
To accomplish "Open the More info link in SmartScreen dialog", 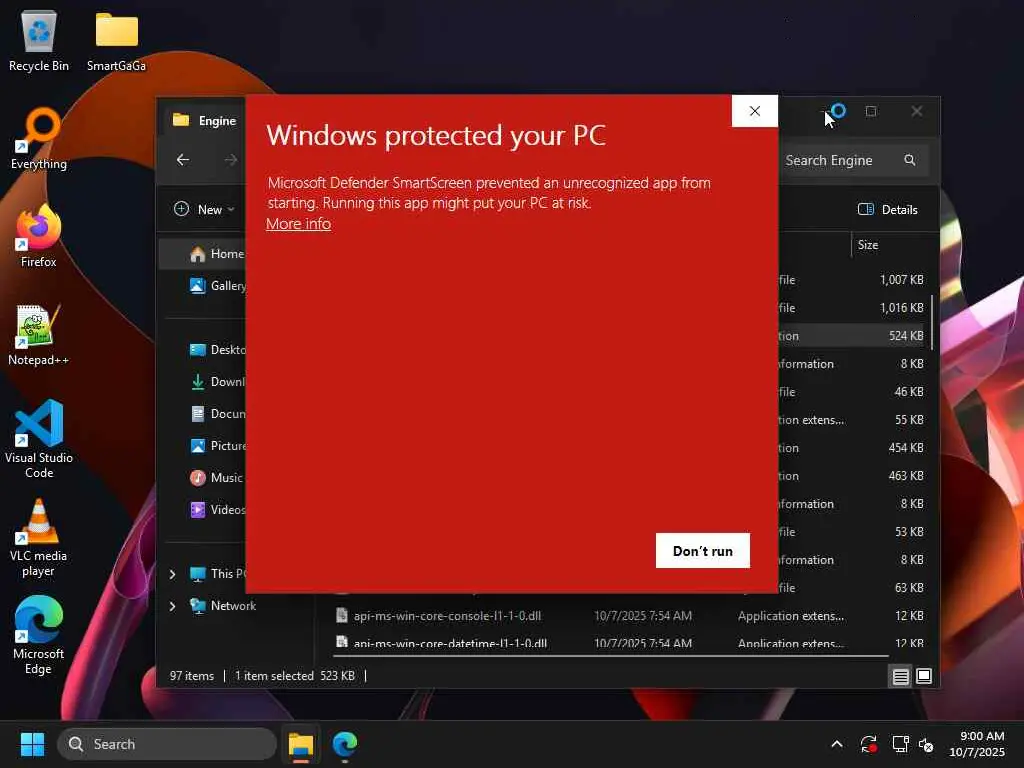I will 298,223.
